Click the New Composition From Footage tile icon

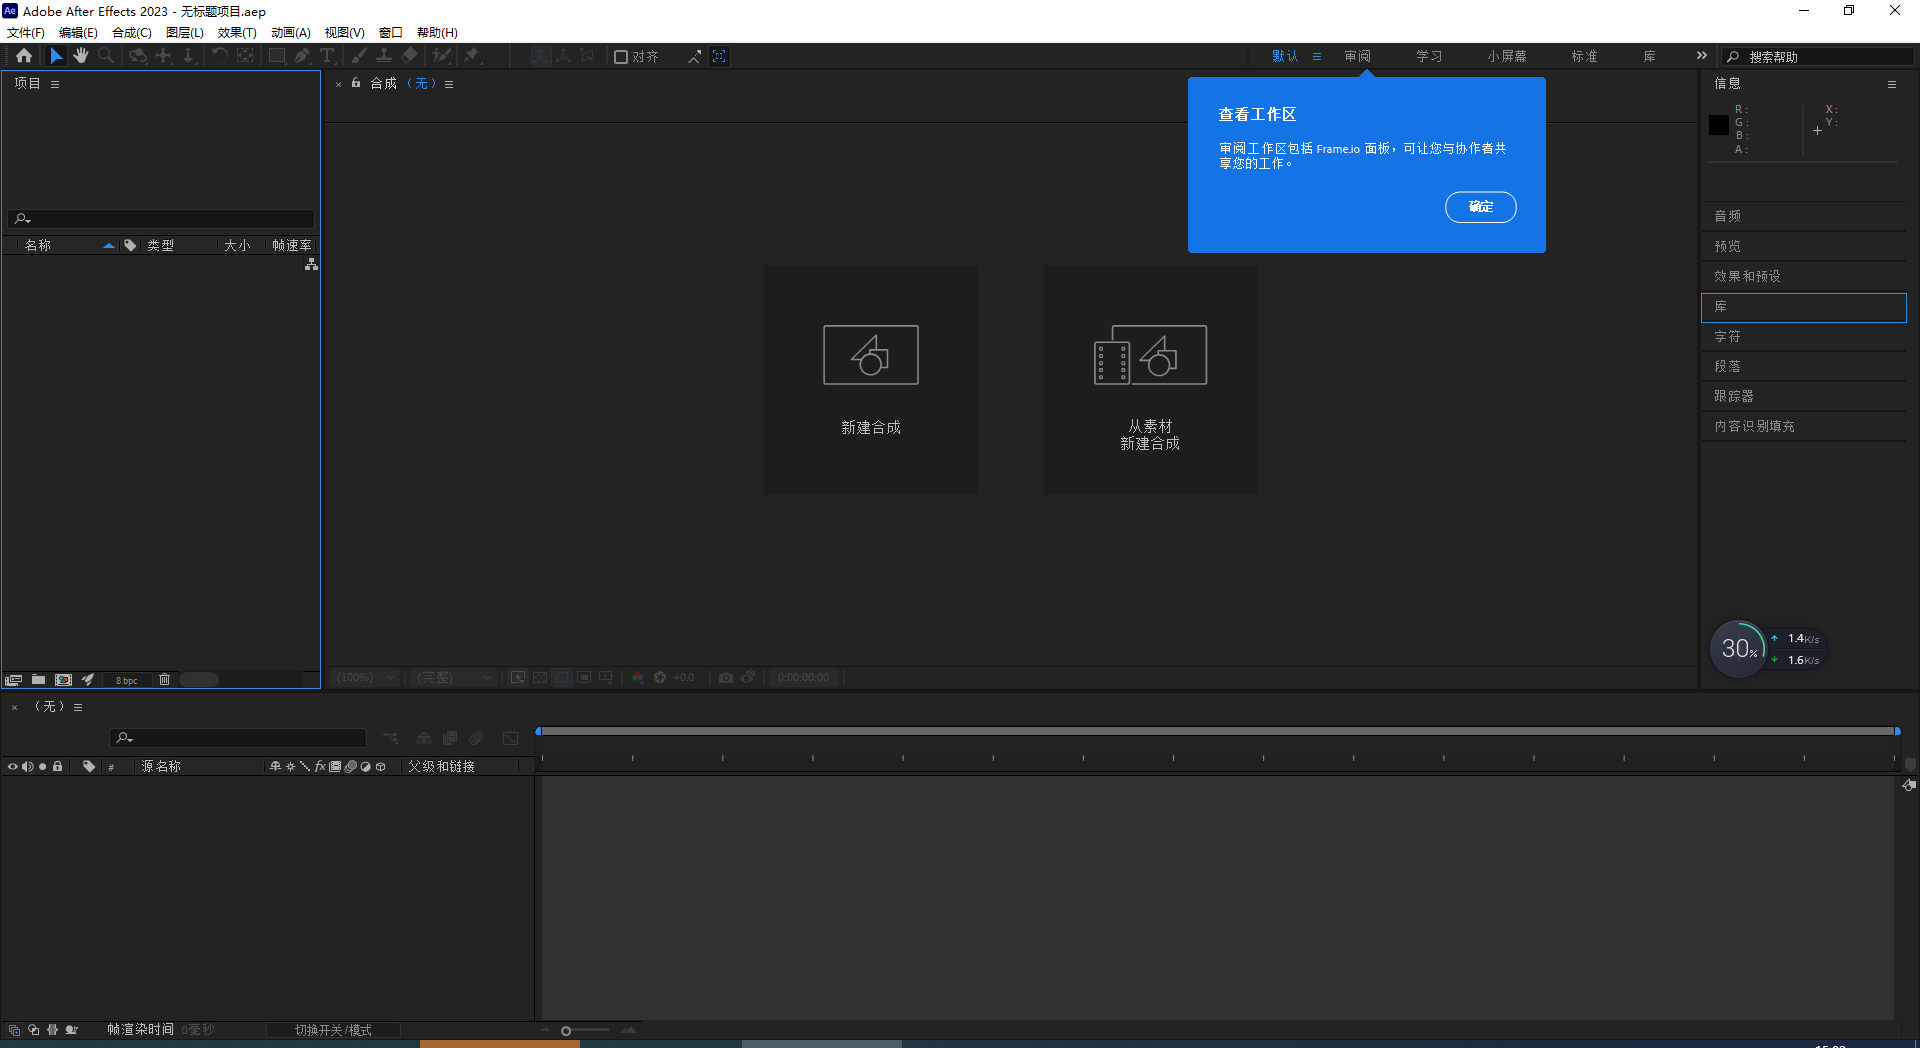point(1150,355)
